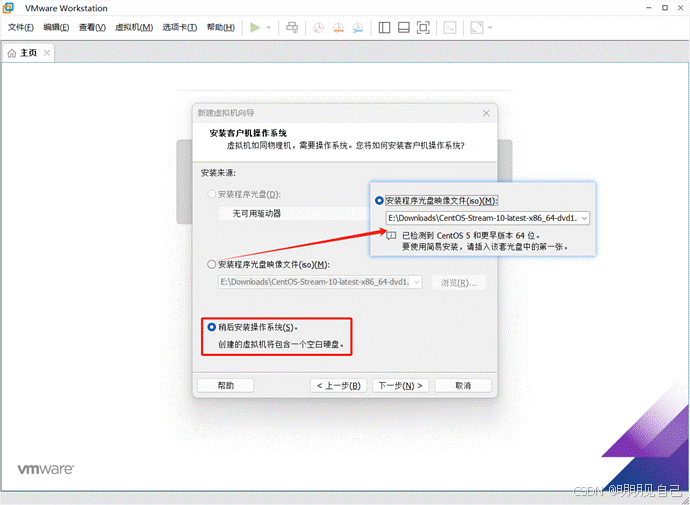The width and height of the screenshot is (690, 505).
Task: Expand the stretch display options arrow
Action: tap(490, 28)
